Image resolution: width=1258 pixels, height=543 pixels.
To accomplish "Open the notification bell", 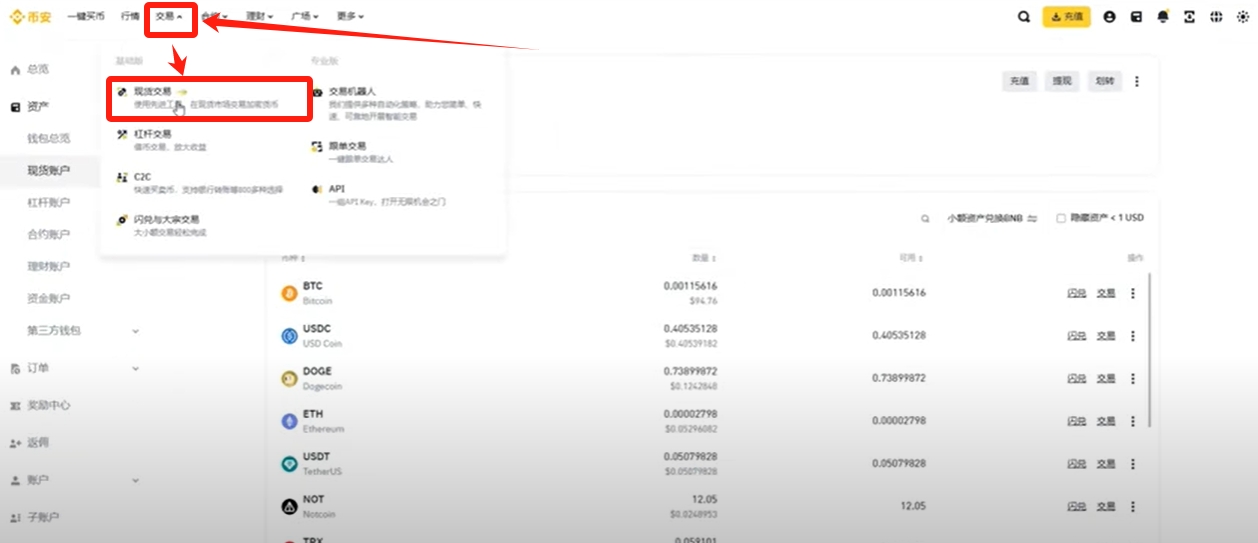I will (x=1163, y=17).
